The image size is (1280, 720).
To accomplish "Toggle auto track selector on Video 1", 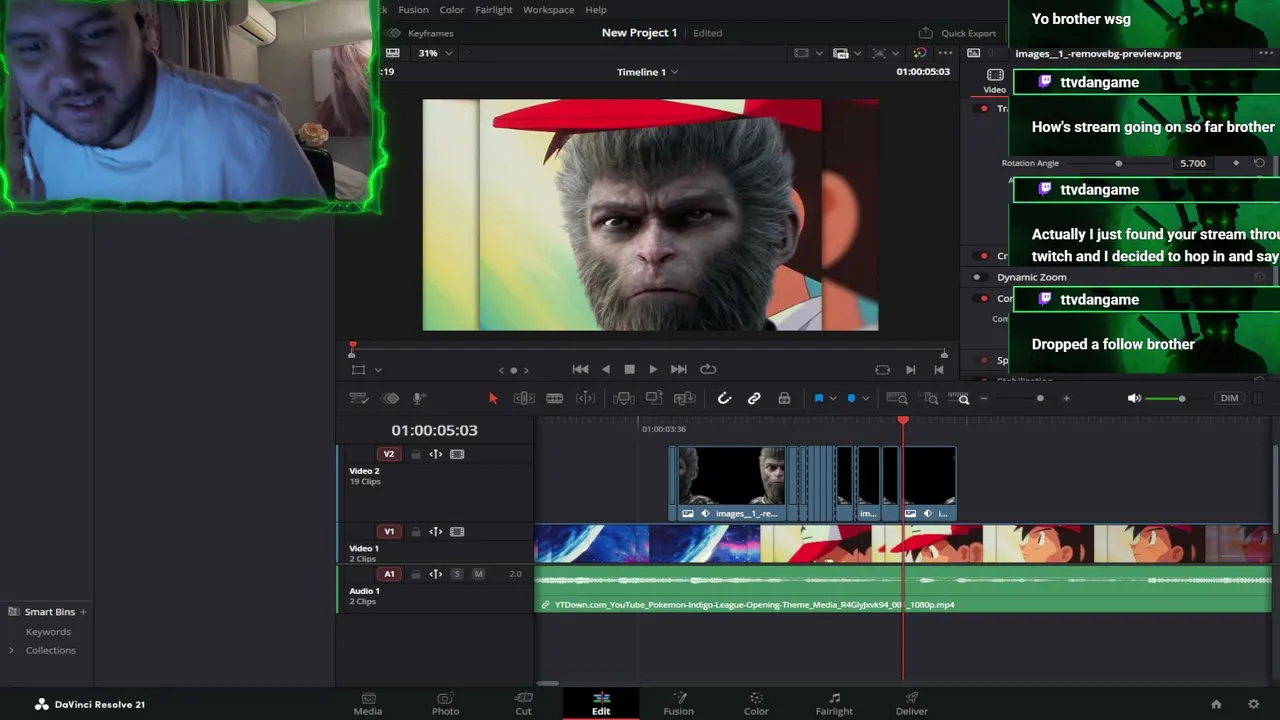I will pos(436,532).
